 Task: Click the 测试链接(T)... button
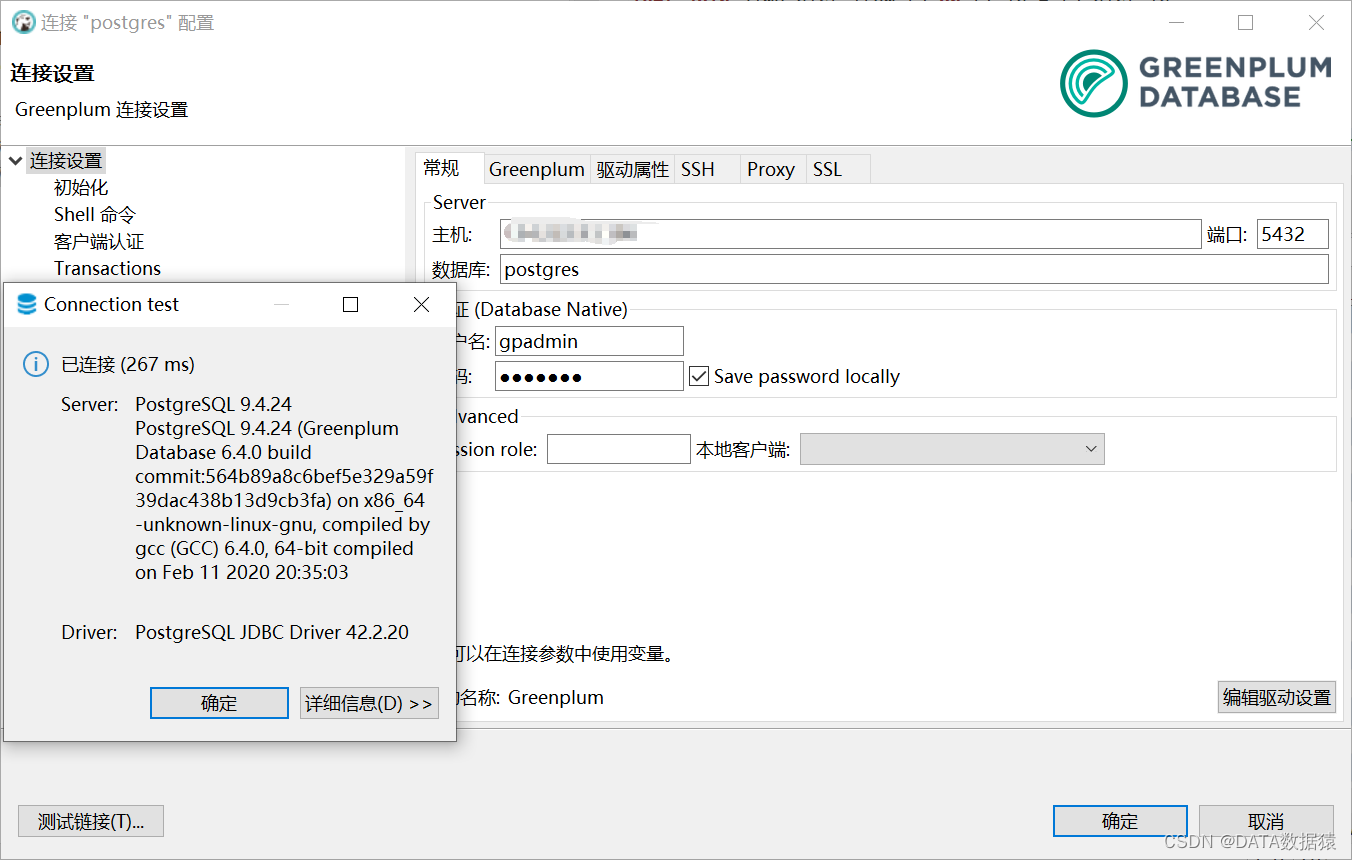pyautogui.click(x=91, y=822)
